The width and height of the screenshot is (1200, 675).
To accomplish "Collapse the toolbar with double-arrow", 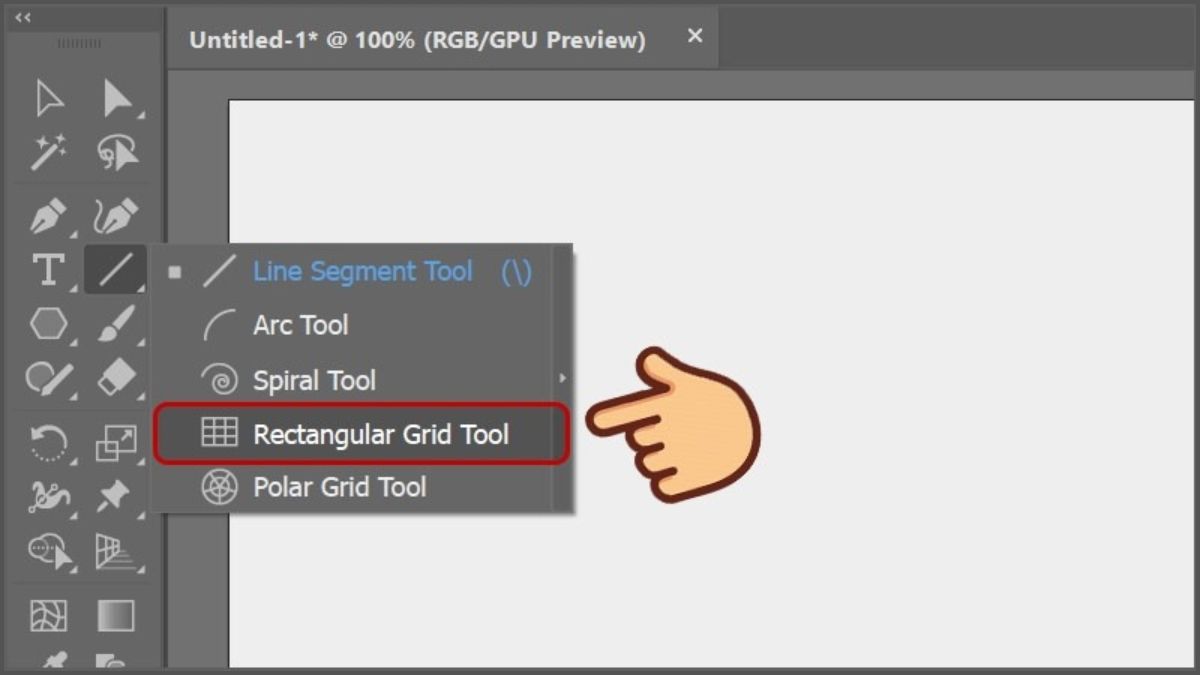I will (x=23, y=17).
